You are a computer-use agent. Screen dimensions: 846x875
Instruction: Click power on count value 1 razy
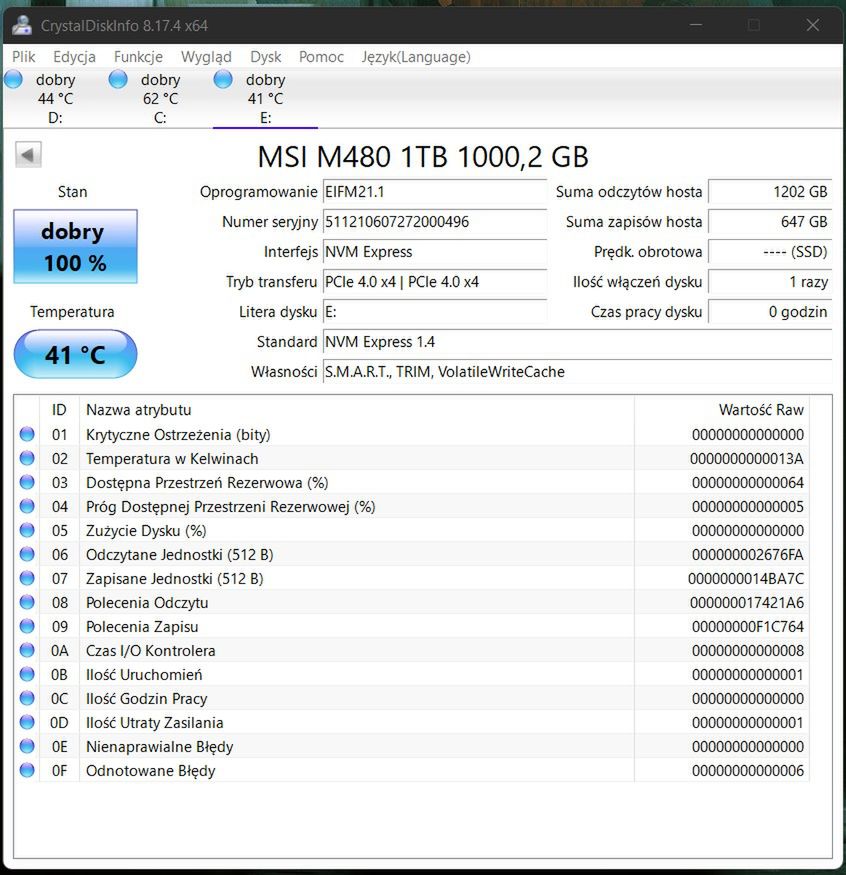[770, 282]
